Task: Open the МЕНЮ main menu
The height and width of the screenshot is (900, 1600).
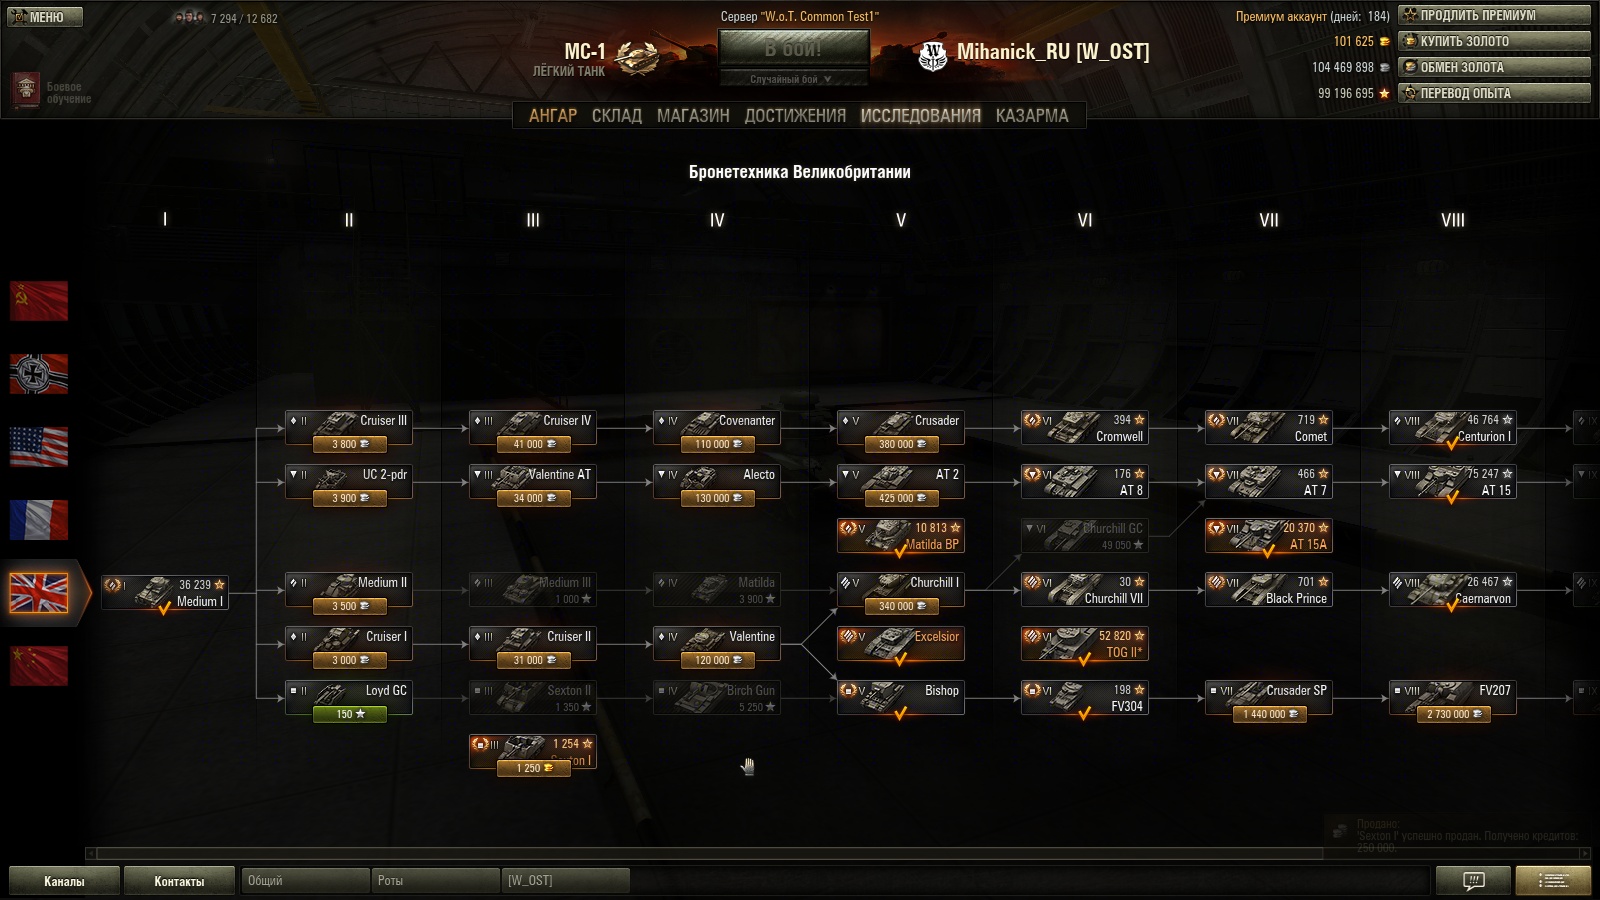Action: pyautogui.click(x=45, y=17)
